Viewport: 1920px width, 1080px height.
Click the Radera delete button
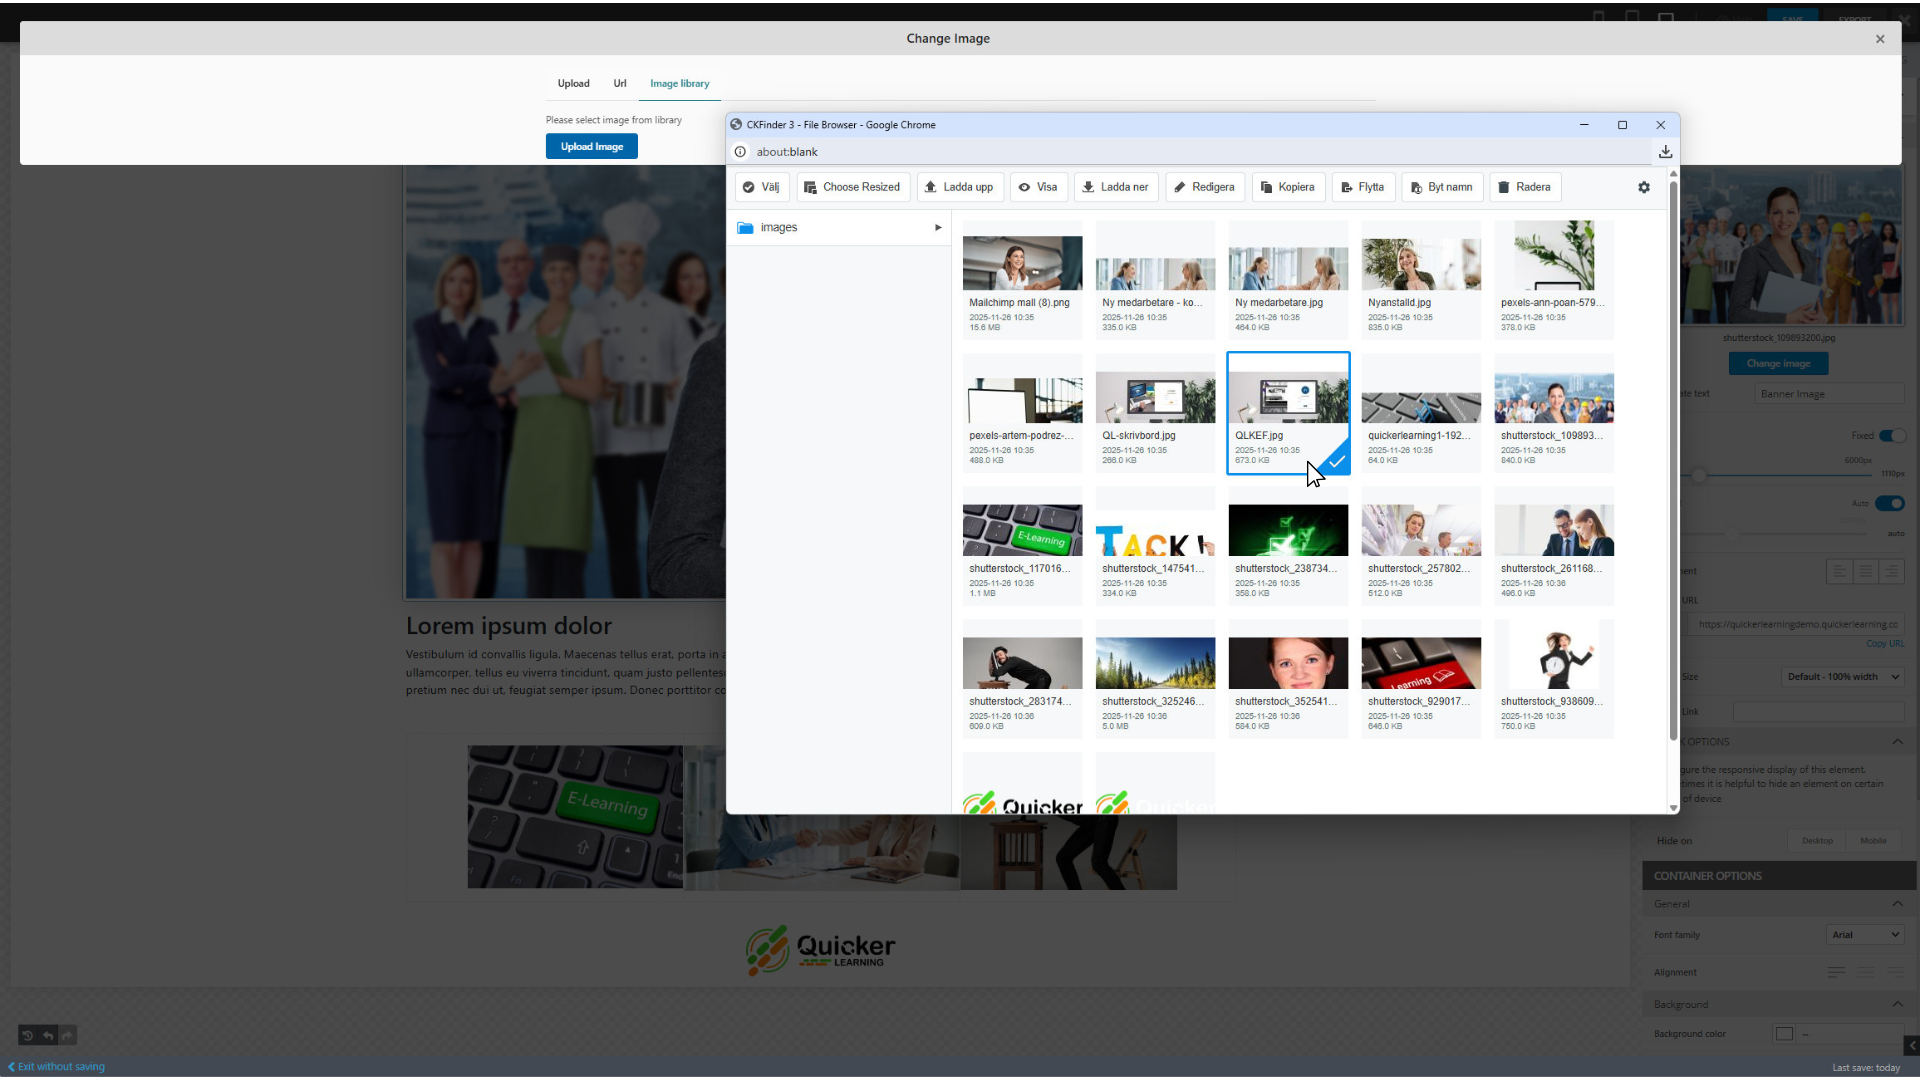click(x=1524, y=187)
